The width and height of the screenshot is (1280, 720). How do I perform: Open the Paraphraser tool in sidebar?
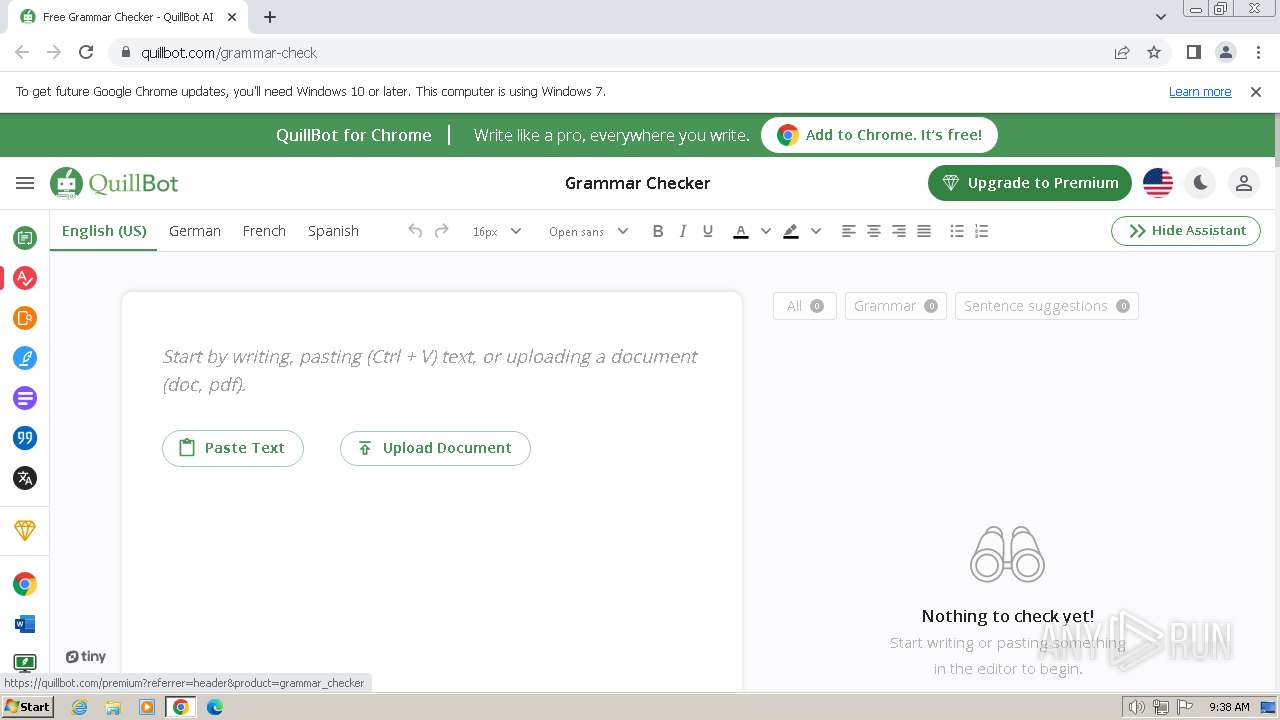pyautogui.click(x=25, y=238)
